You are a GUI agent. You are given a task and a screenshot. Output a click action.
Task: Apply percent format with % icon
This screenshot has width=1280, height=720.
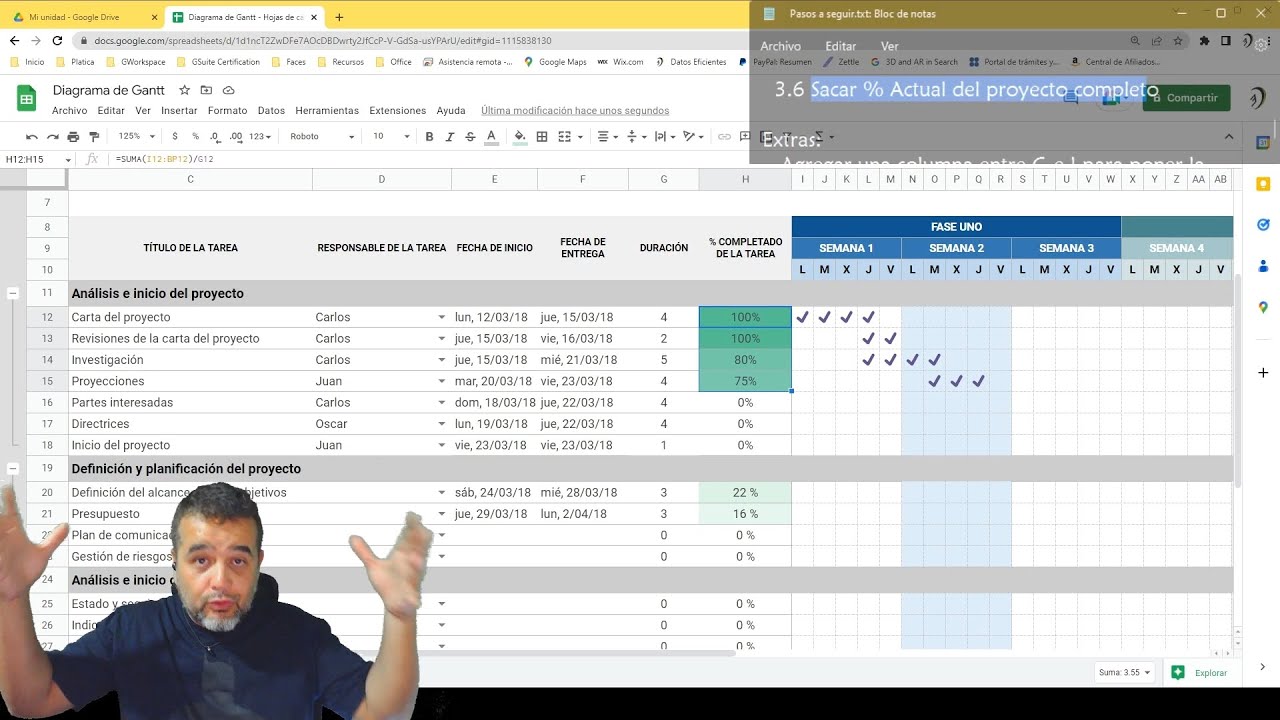click(195, 137)
